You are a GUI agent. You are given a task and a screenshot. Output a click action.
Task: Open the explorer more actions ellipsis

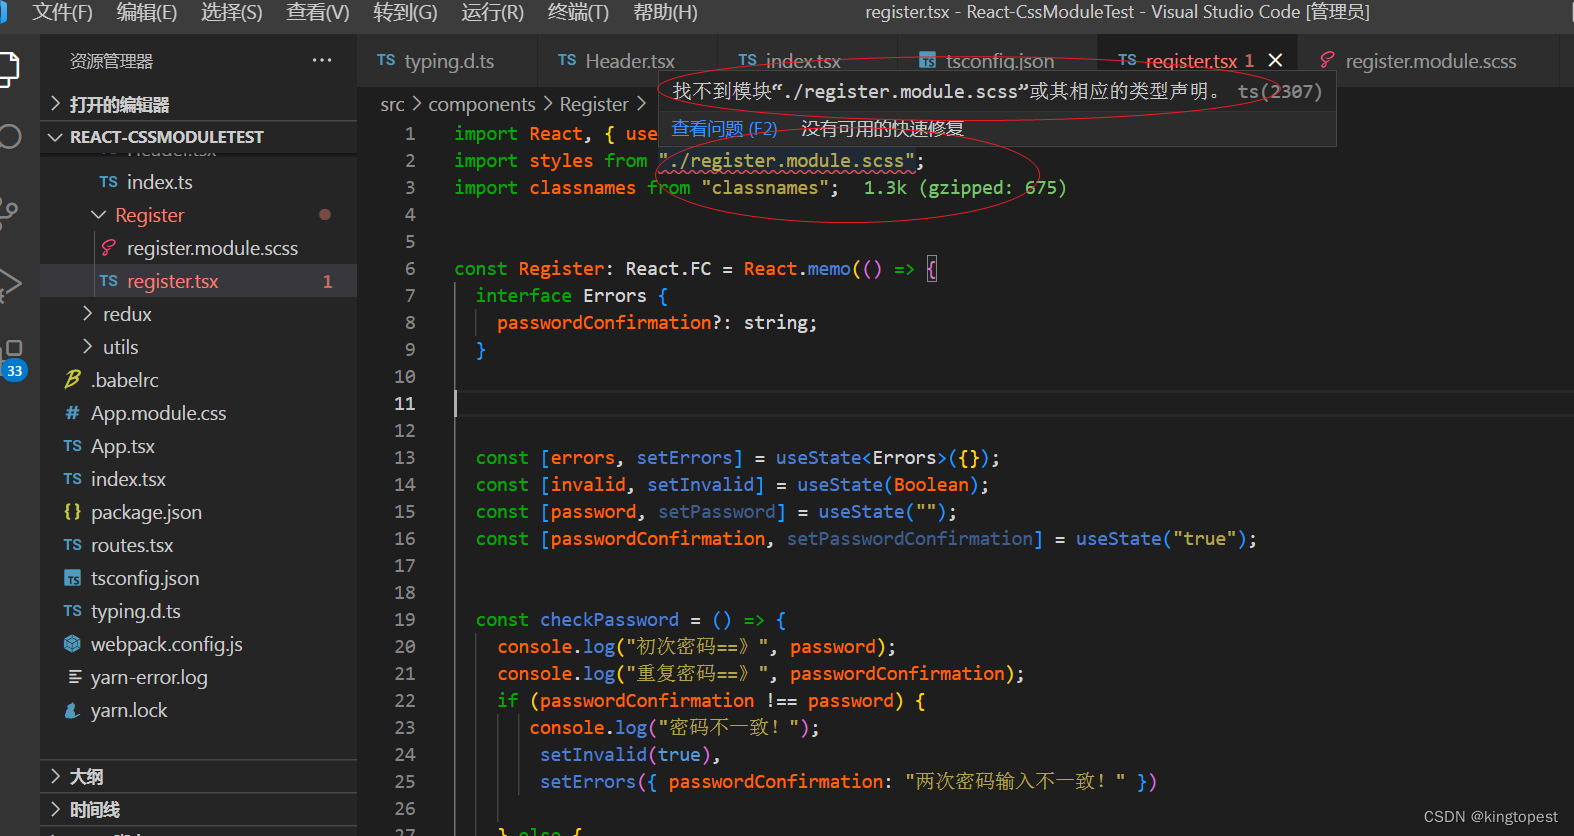click(x=322, y=60)
